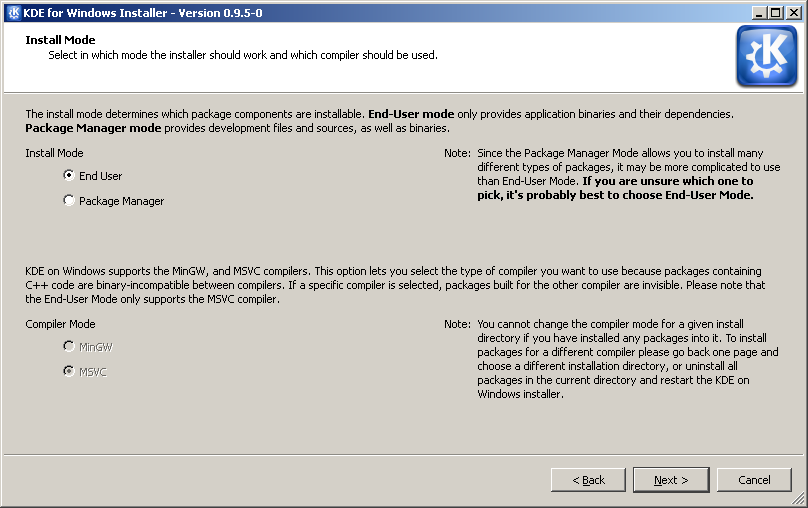Cancel the KDE installer
The image size is (808, 508).
coord(754,480)
